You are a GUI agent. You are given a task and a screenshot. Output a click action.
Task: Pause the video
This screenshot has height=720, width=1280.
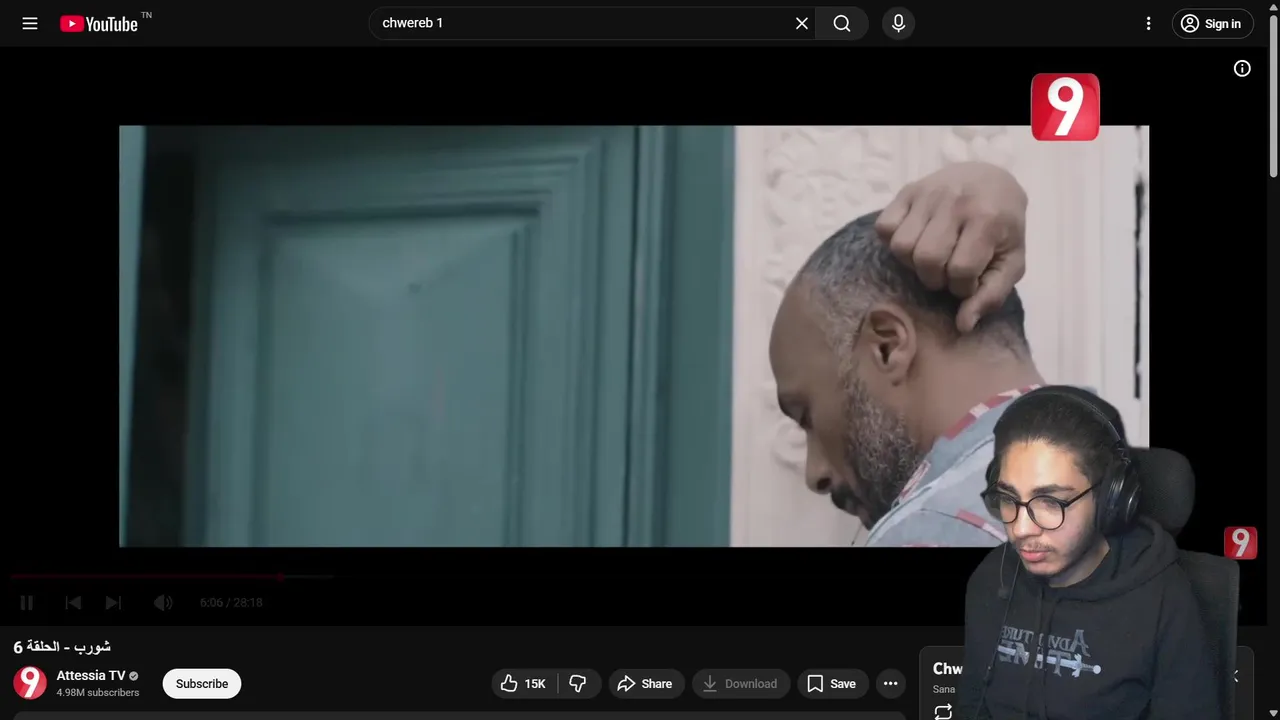coord(27,602)
